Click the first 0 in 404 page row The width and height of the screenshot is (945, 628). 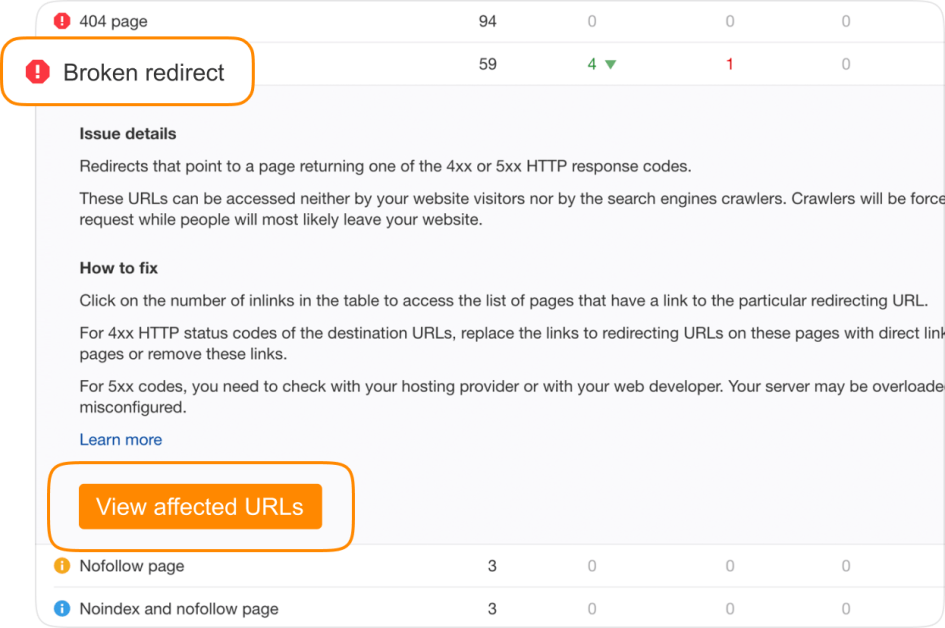click(592, 21)
